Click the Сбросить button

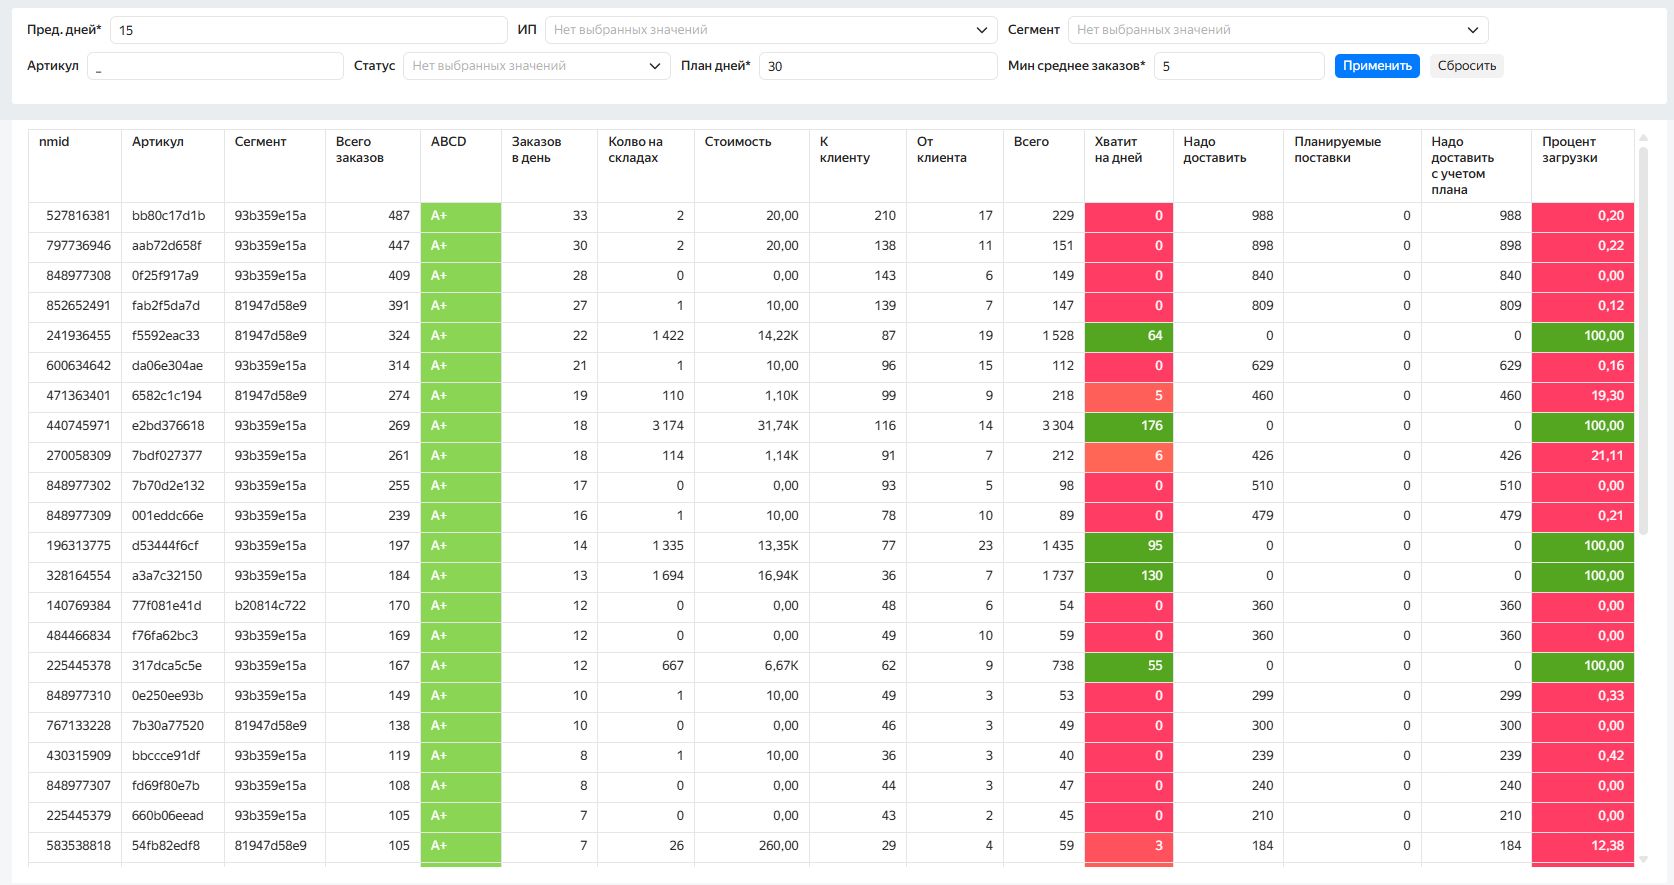point(1466,66)
